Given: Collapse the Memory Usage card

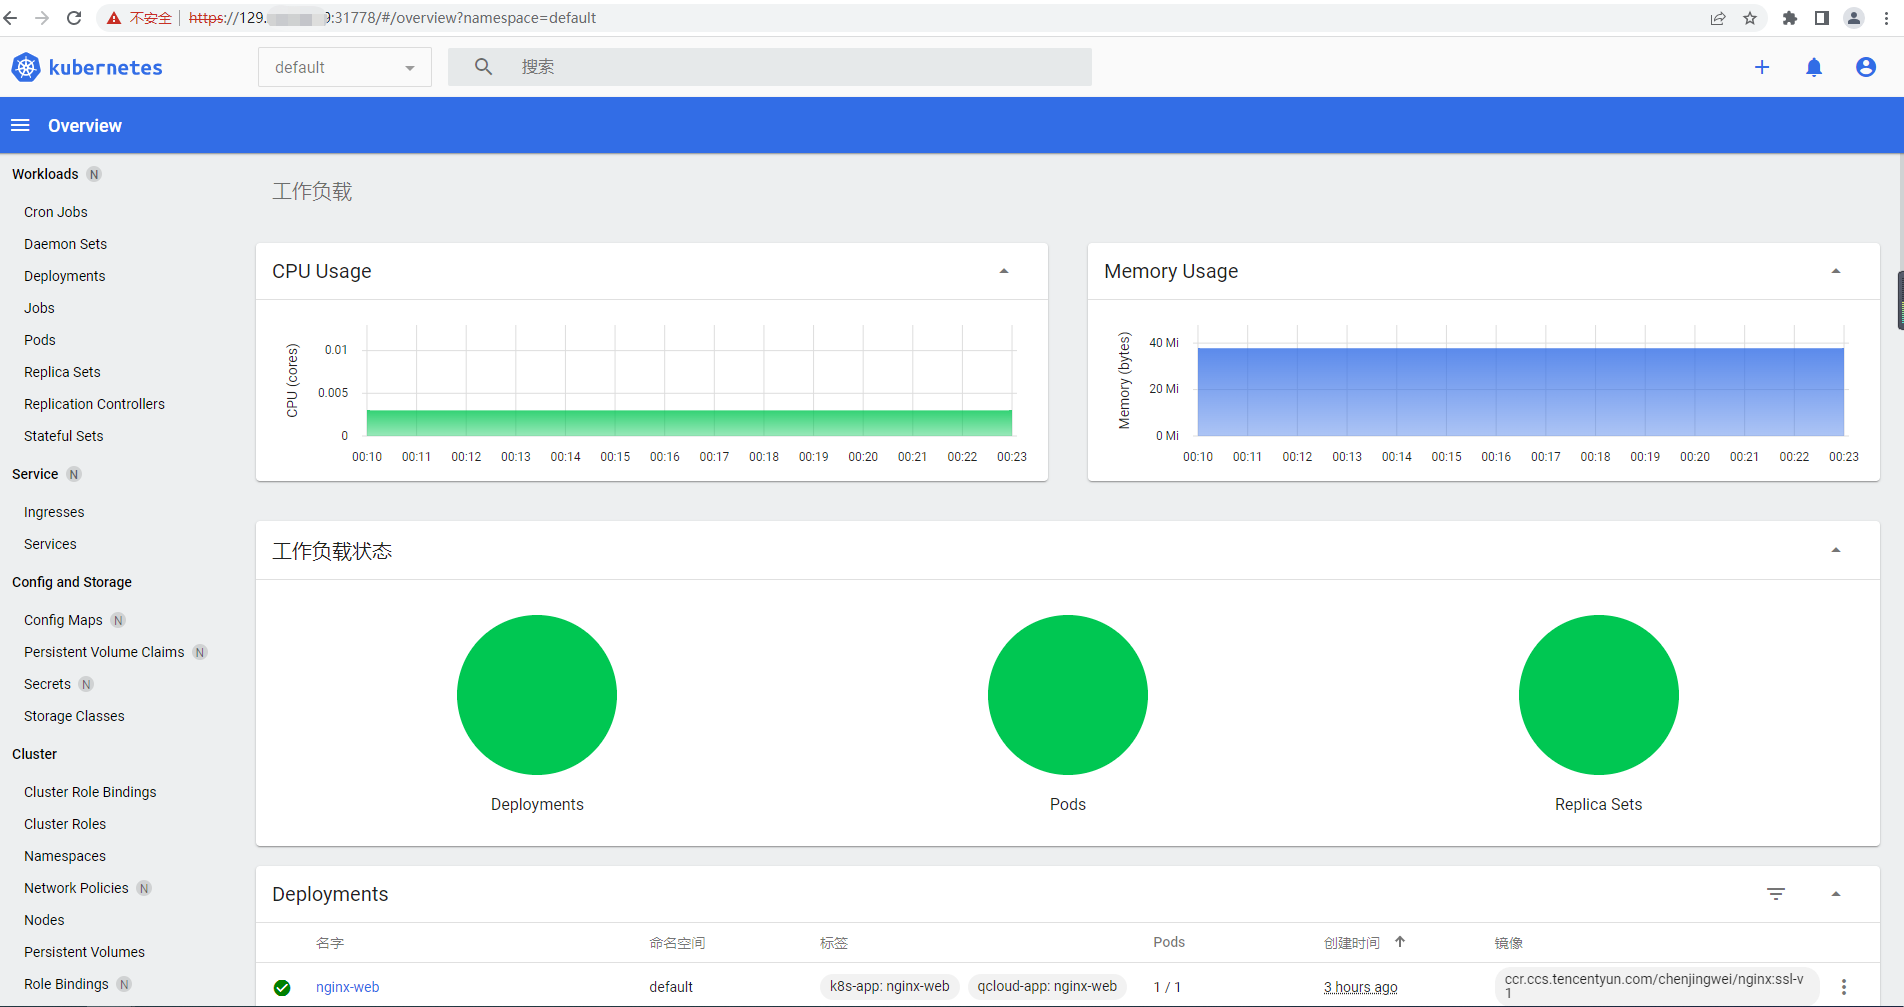Looking at the screenshot, I should click(1836, 271).
